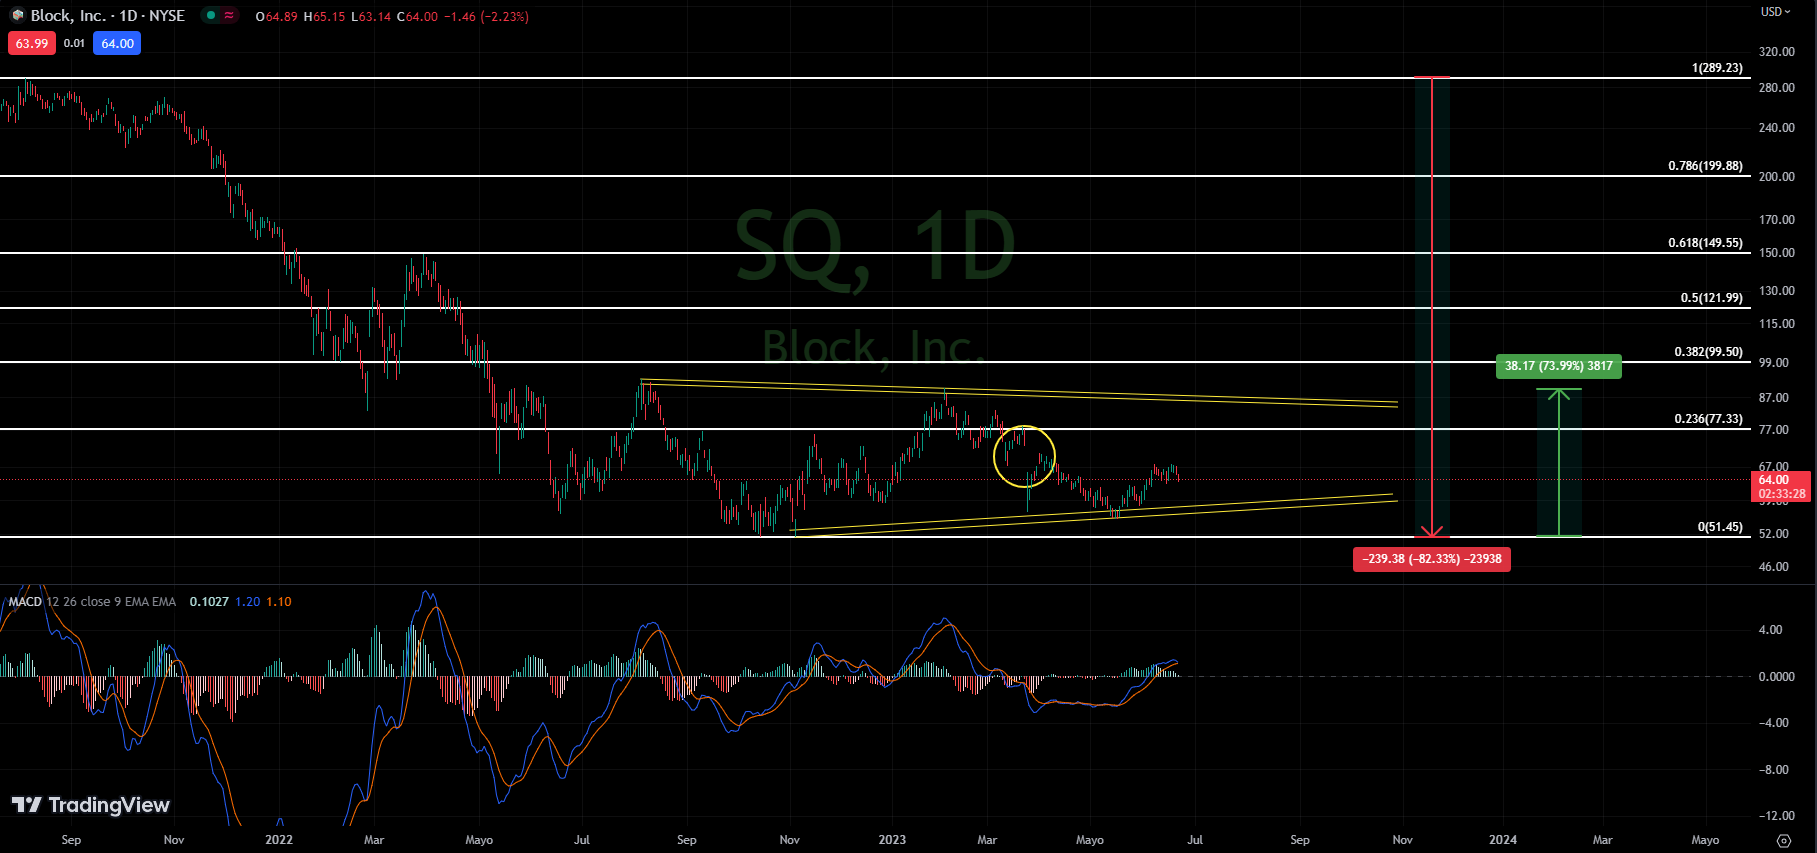
Task: Click the Jul label before Sep 2023
Action: point(1195,840)
